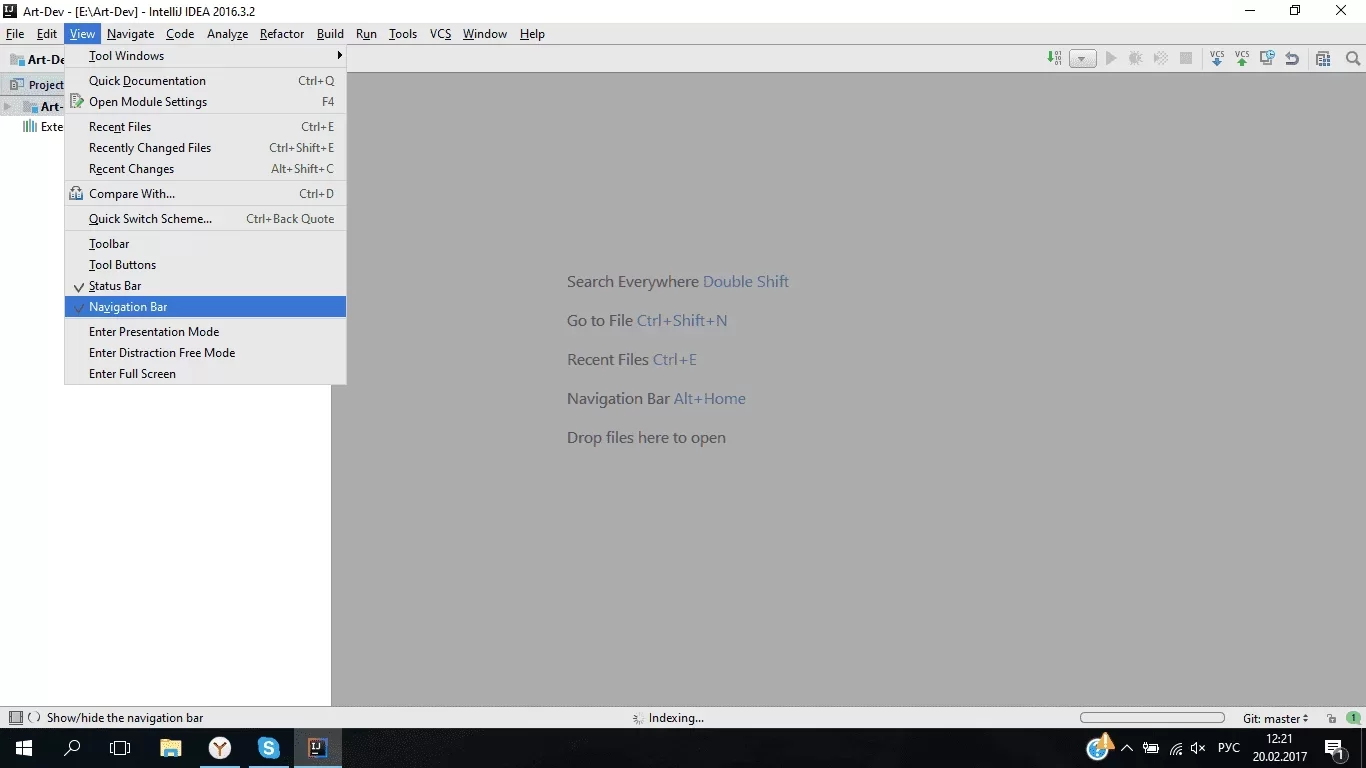The image size is (1366, 768).
Task: Click the Revert undo arrow icon
Action: coord(1292,59)
